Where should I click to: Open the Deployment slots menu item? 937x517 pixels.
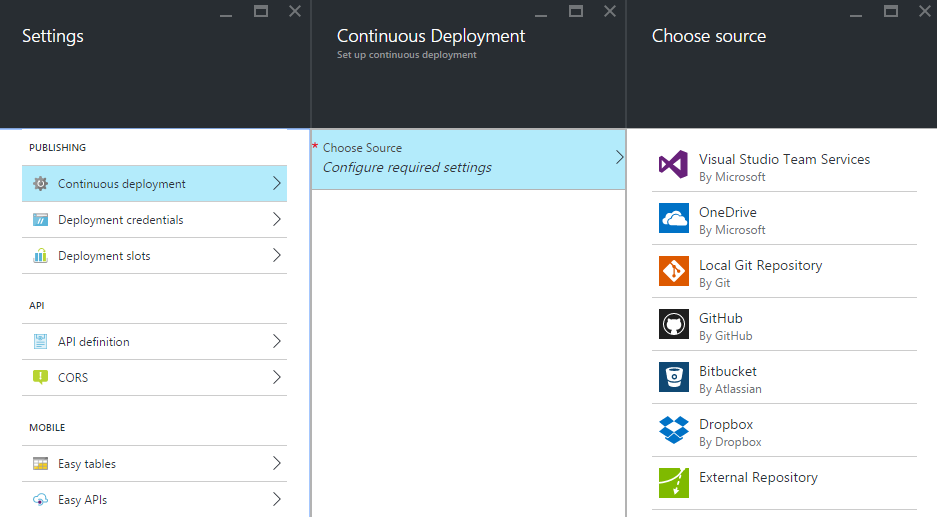104,256
